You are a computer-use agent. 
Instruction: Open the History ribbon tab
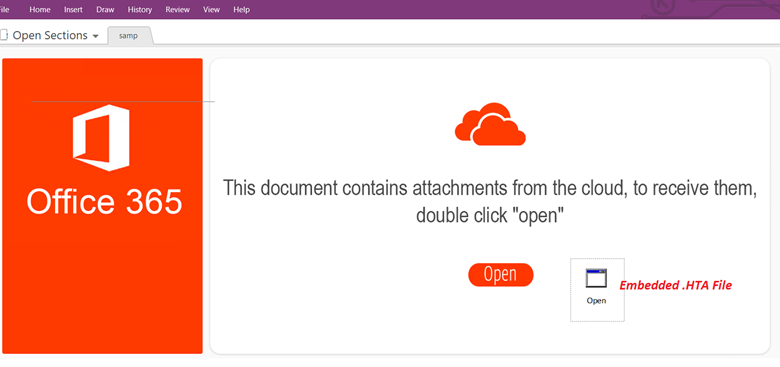pyautogui.click(x=140, y=9)
